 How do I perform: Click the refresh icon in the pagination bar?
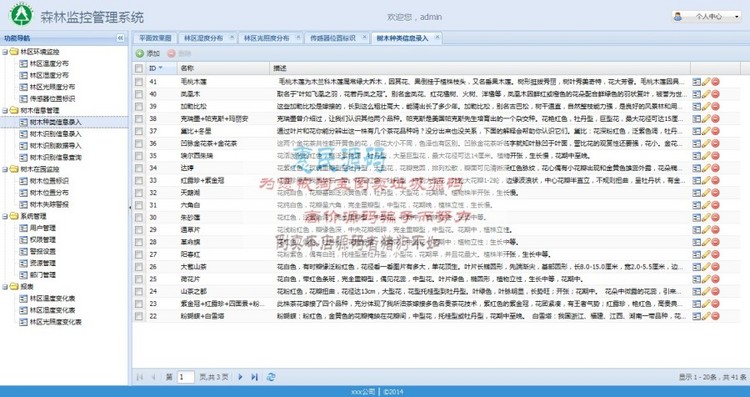point(271,377)
